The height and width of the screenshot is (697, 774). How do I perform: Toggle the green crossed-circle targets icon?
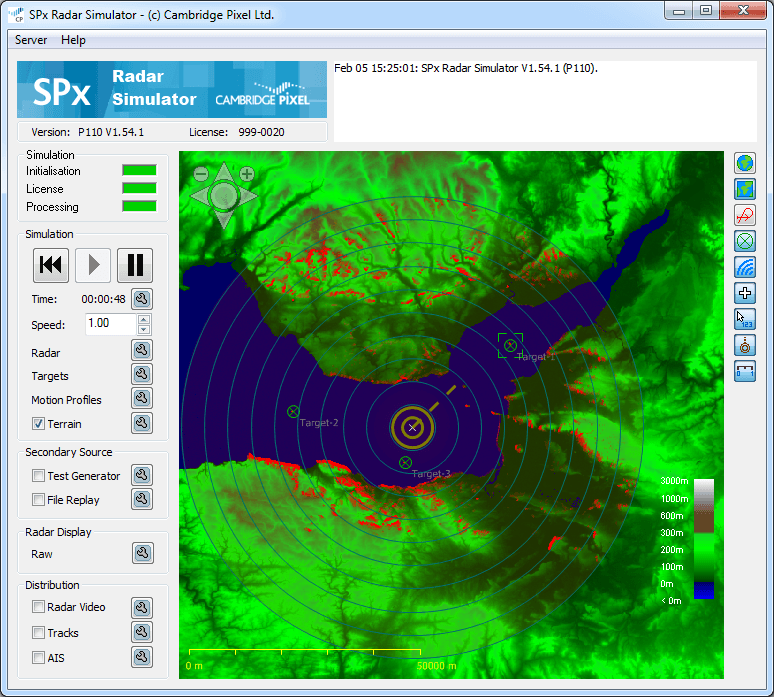[x=744, y=241]
